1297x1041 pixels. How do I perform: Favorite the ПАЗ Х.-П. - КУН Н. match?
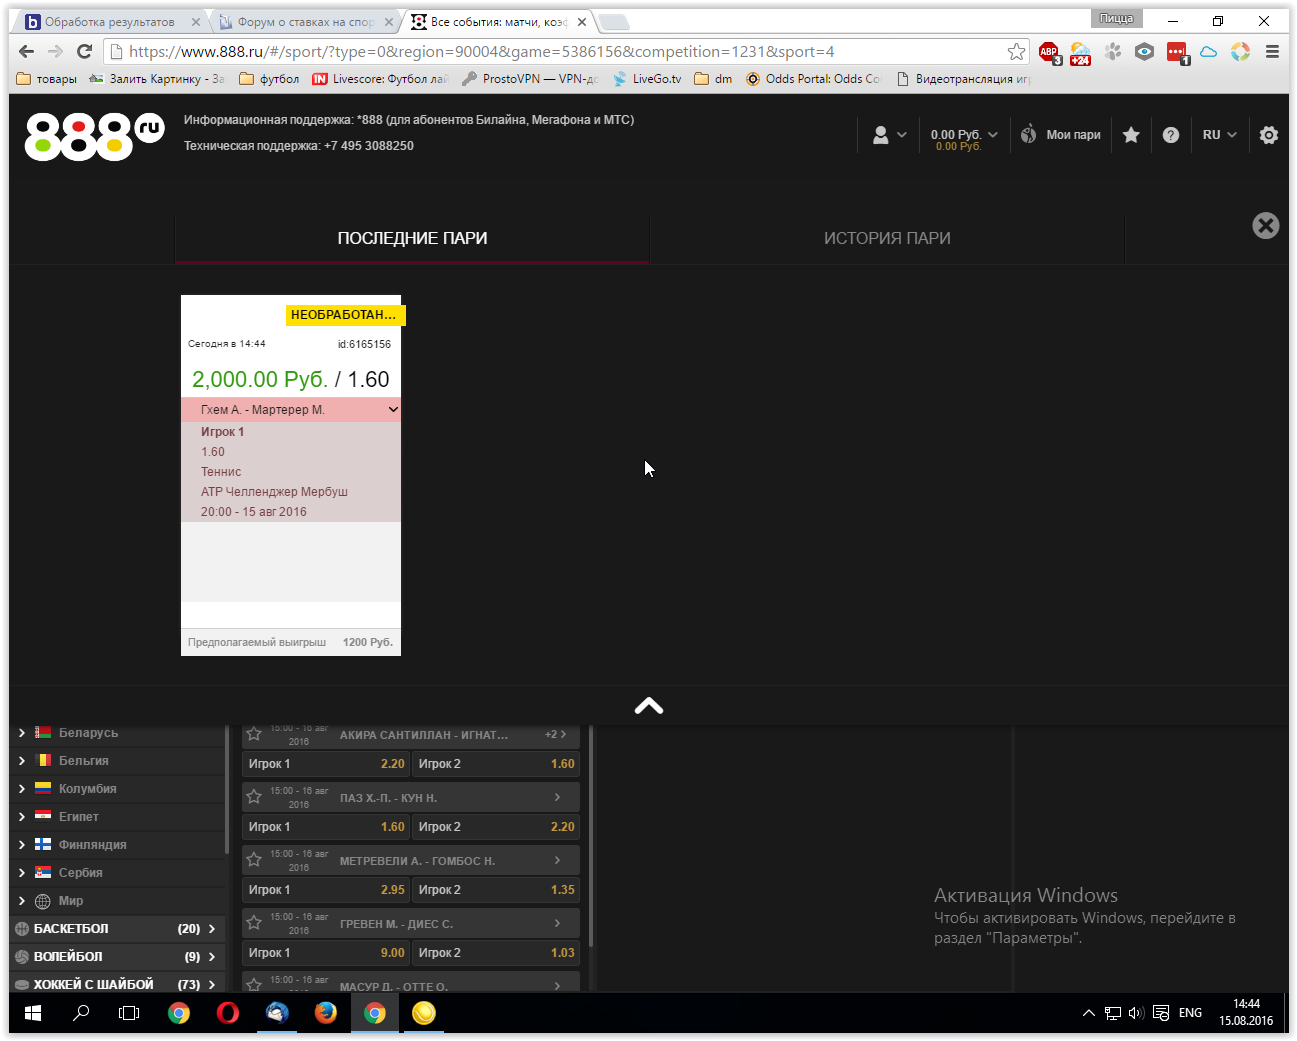pos(254,797)
